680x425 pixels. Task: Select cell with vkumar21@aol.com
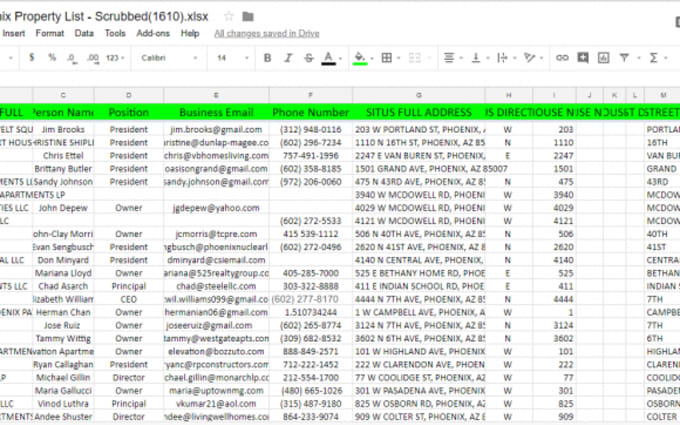pos(216,404)
